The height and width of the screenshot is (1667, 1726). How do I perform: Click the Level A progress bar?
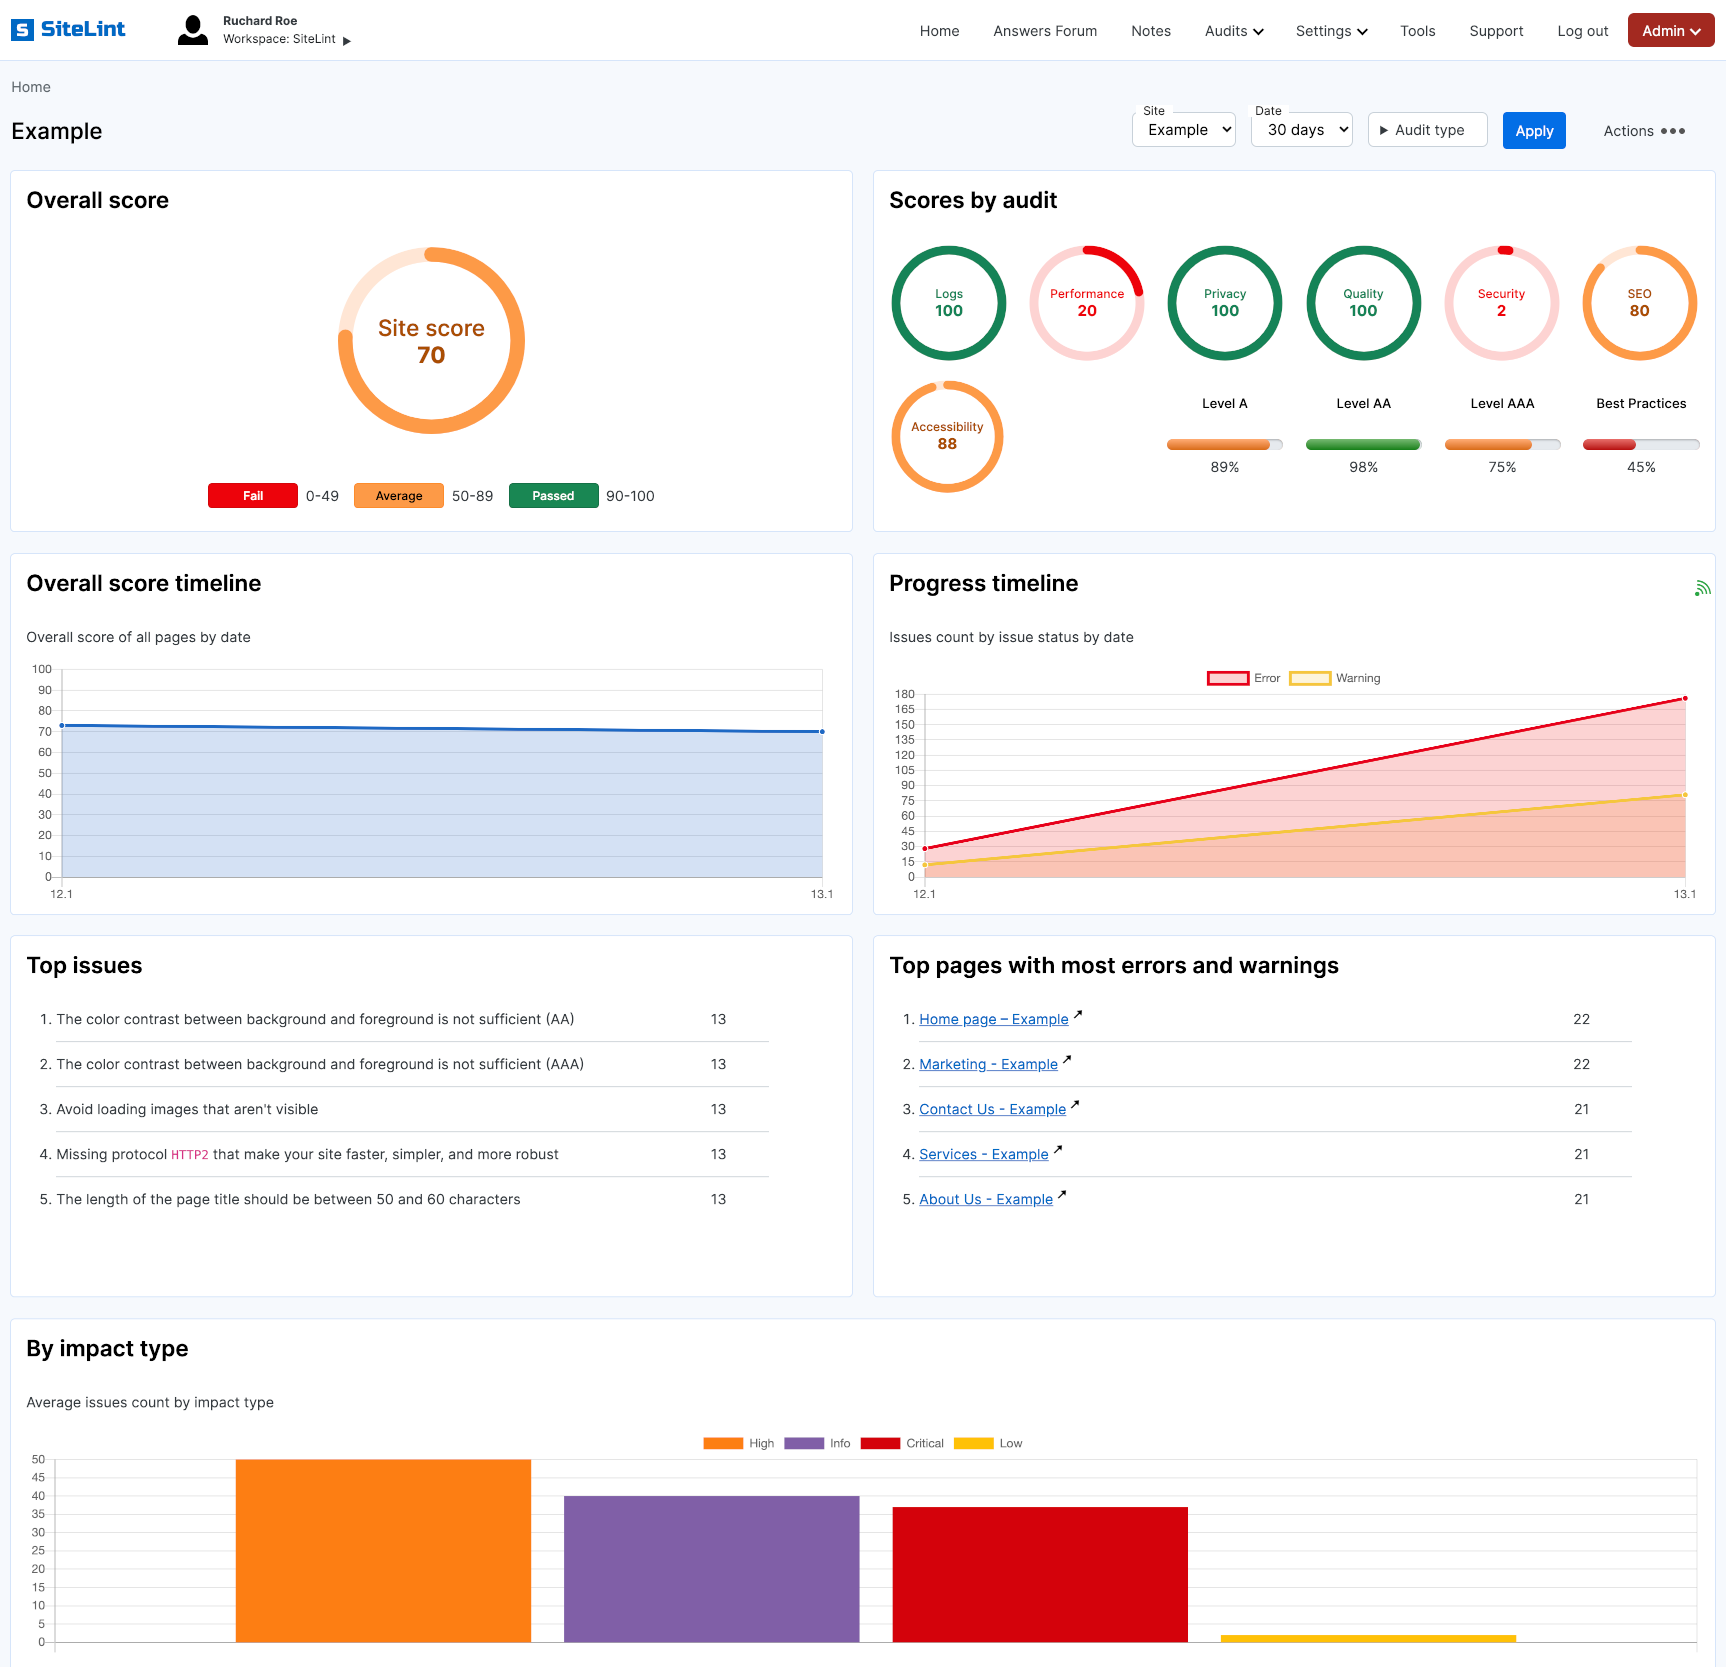point(1225,445)
